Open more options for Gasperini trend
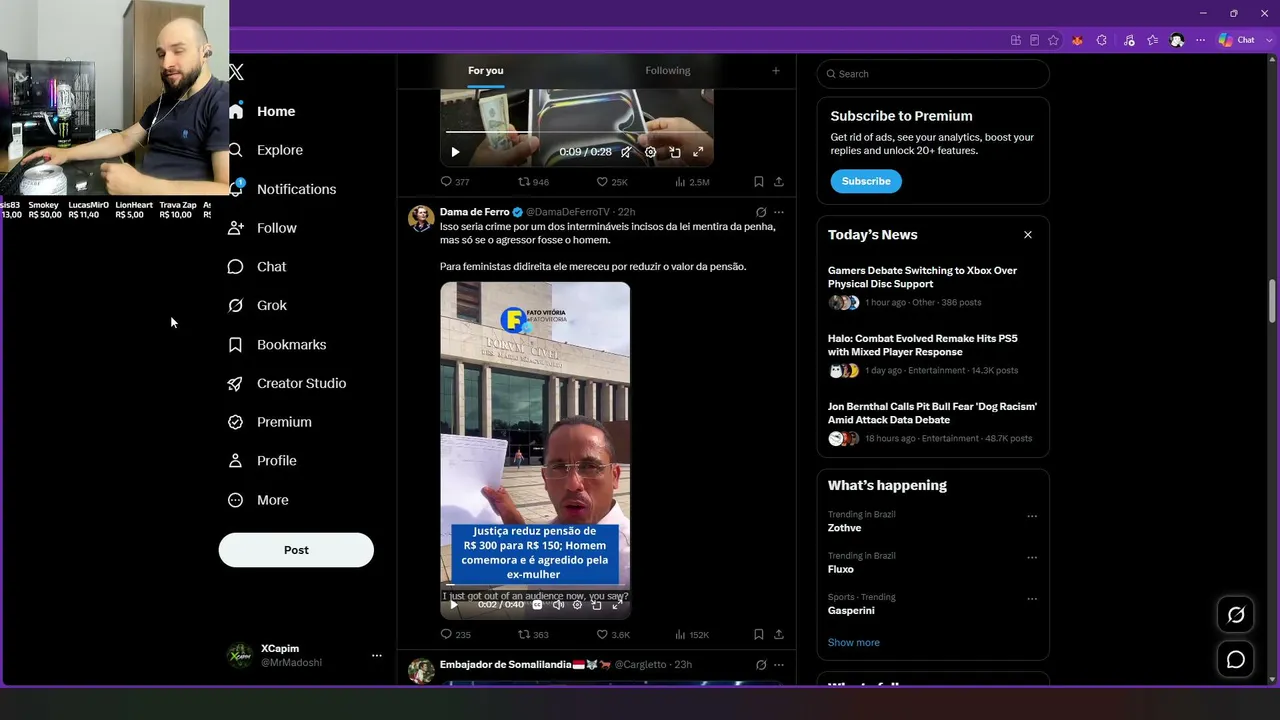The image size is (1280, 720). pyautogui.click(x=1032, y=599)
